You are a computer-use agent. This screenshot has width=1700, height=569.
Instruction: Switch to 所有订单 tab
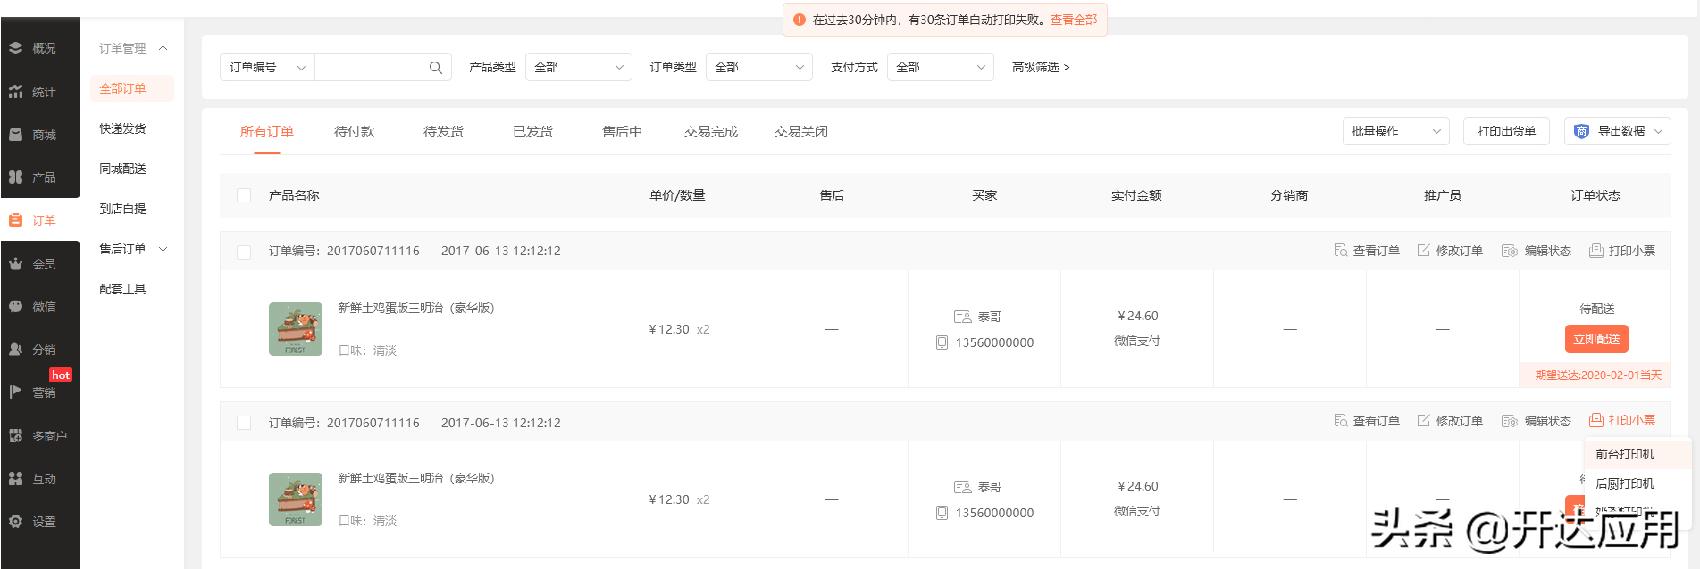click(267, 131)
